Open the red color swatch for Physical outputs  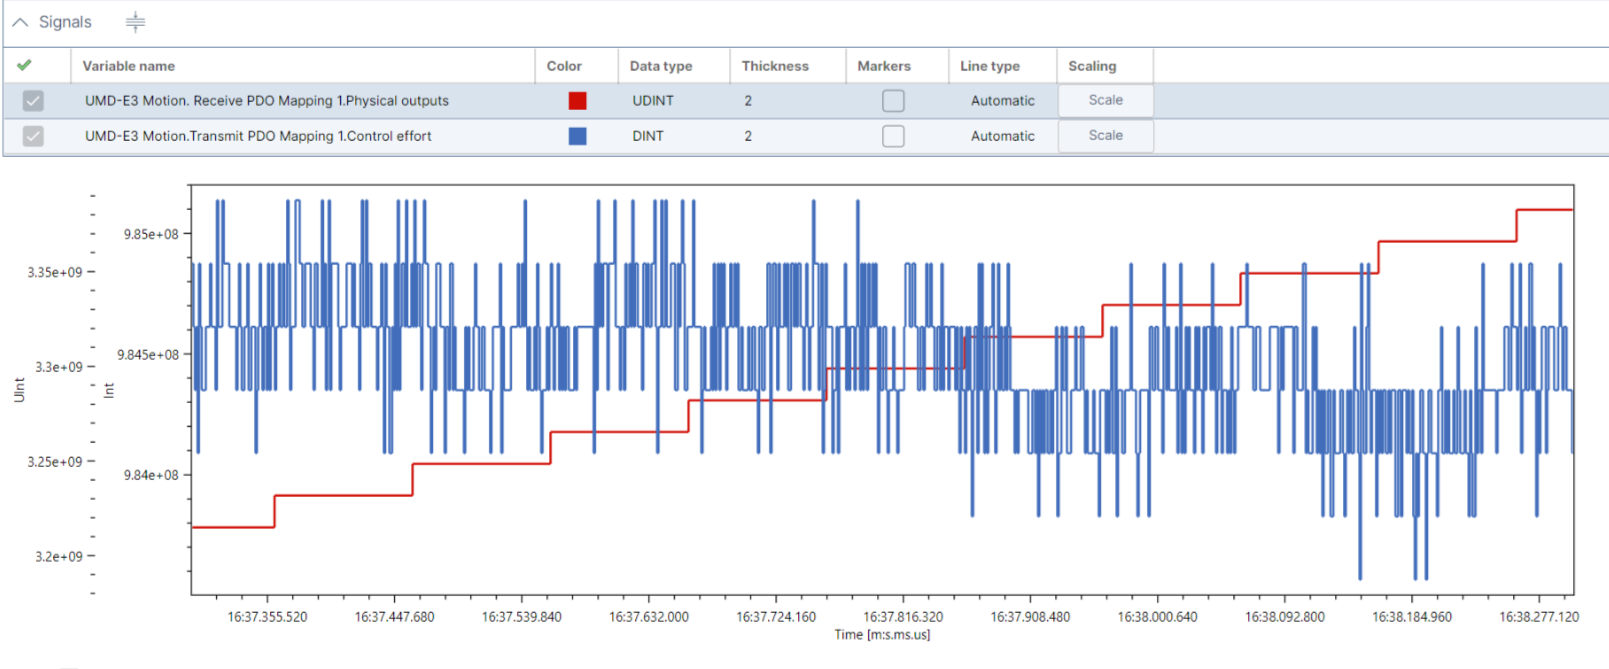(x=577, y=101)
